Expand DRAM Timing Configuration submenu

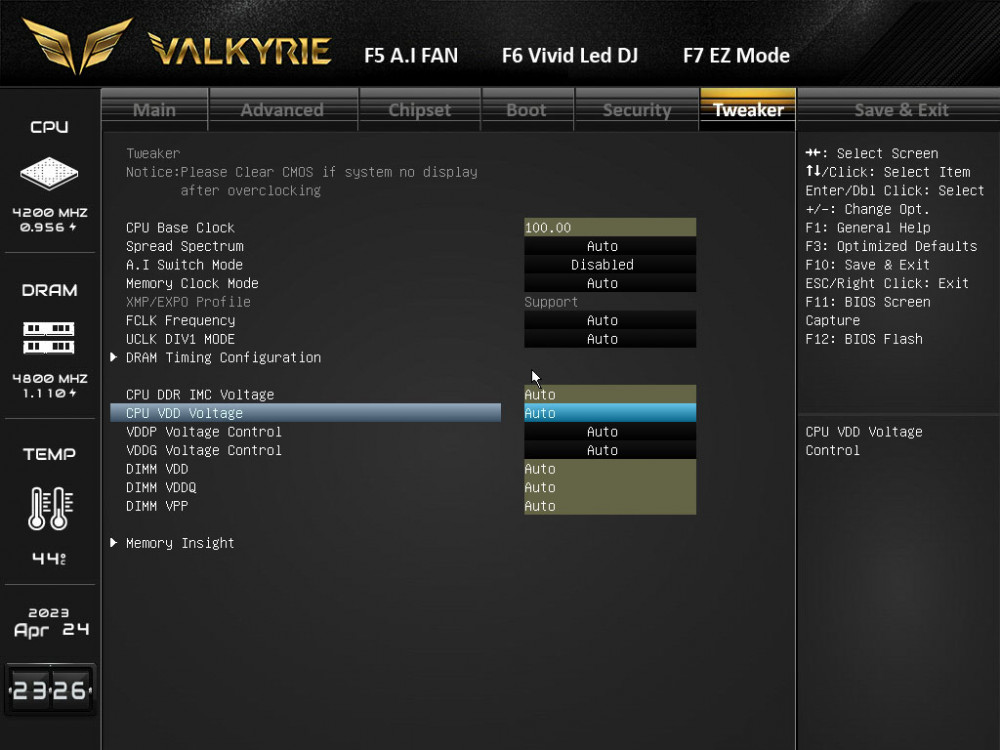click(x=222, y=357)
